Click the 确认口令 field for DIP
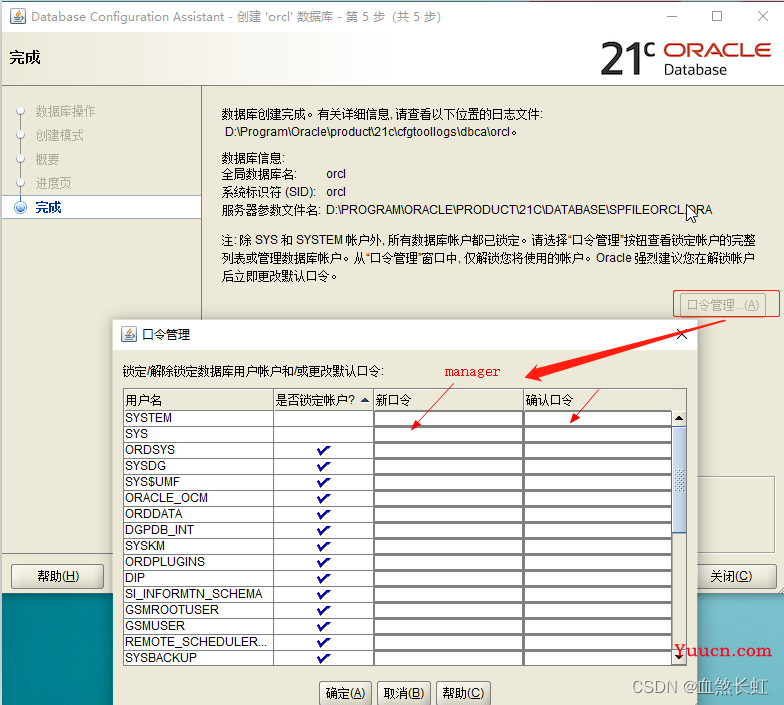This screenshot has height=705, width=784. pos(598,578)
